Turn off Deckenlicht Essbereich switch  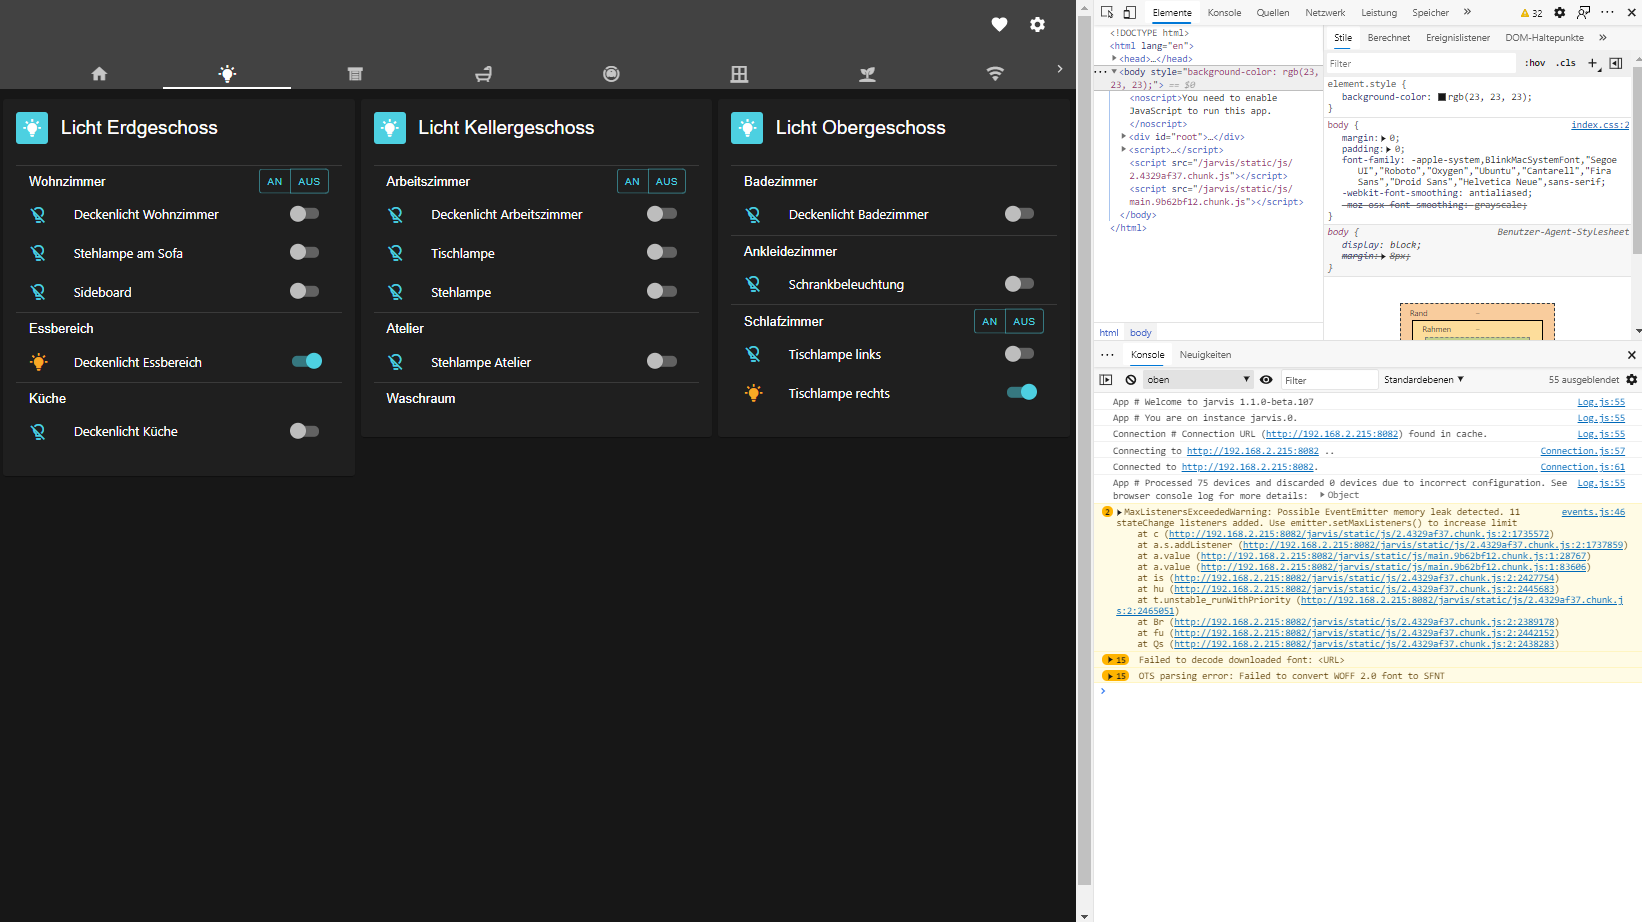(307, 361)
